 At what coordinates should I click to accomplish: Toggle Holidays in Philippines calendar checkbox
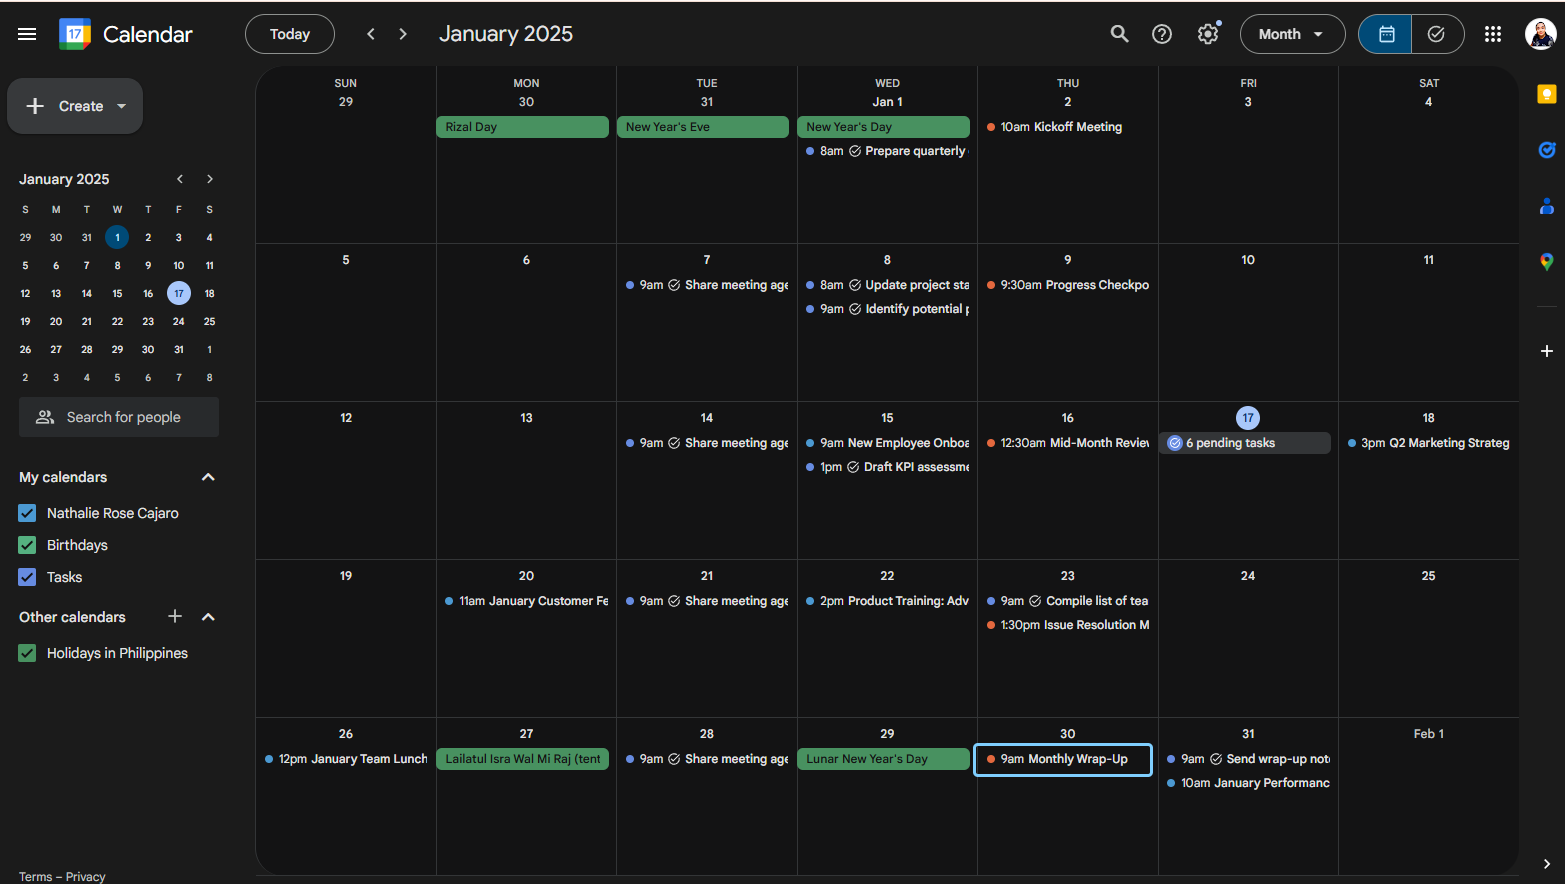point(27,653)
